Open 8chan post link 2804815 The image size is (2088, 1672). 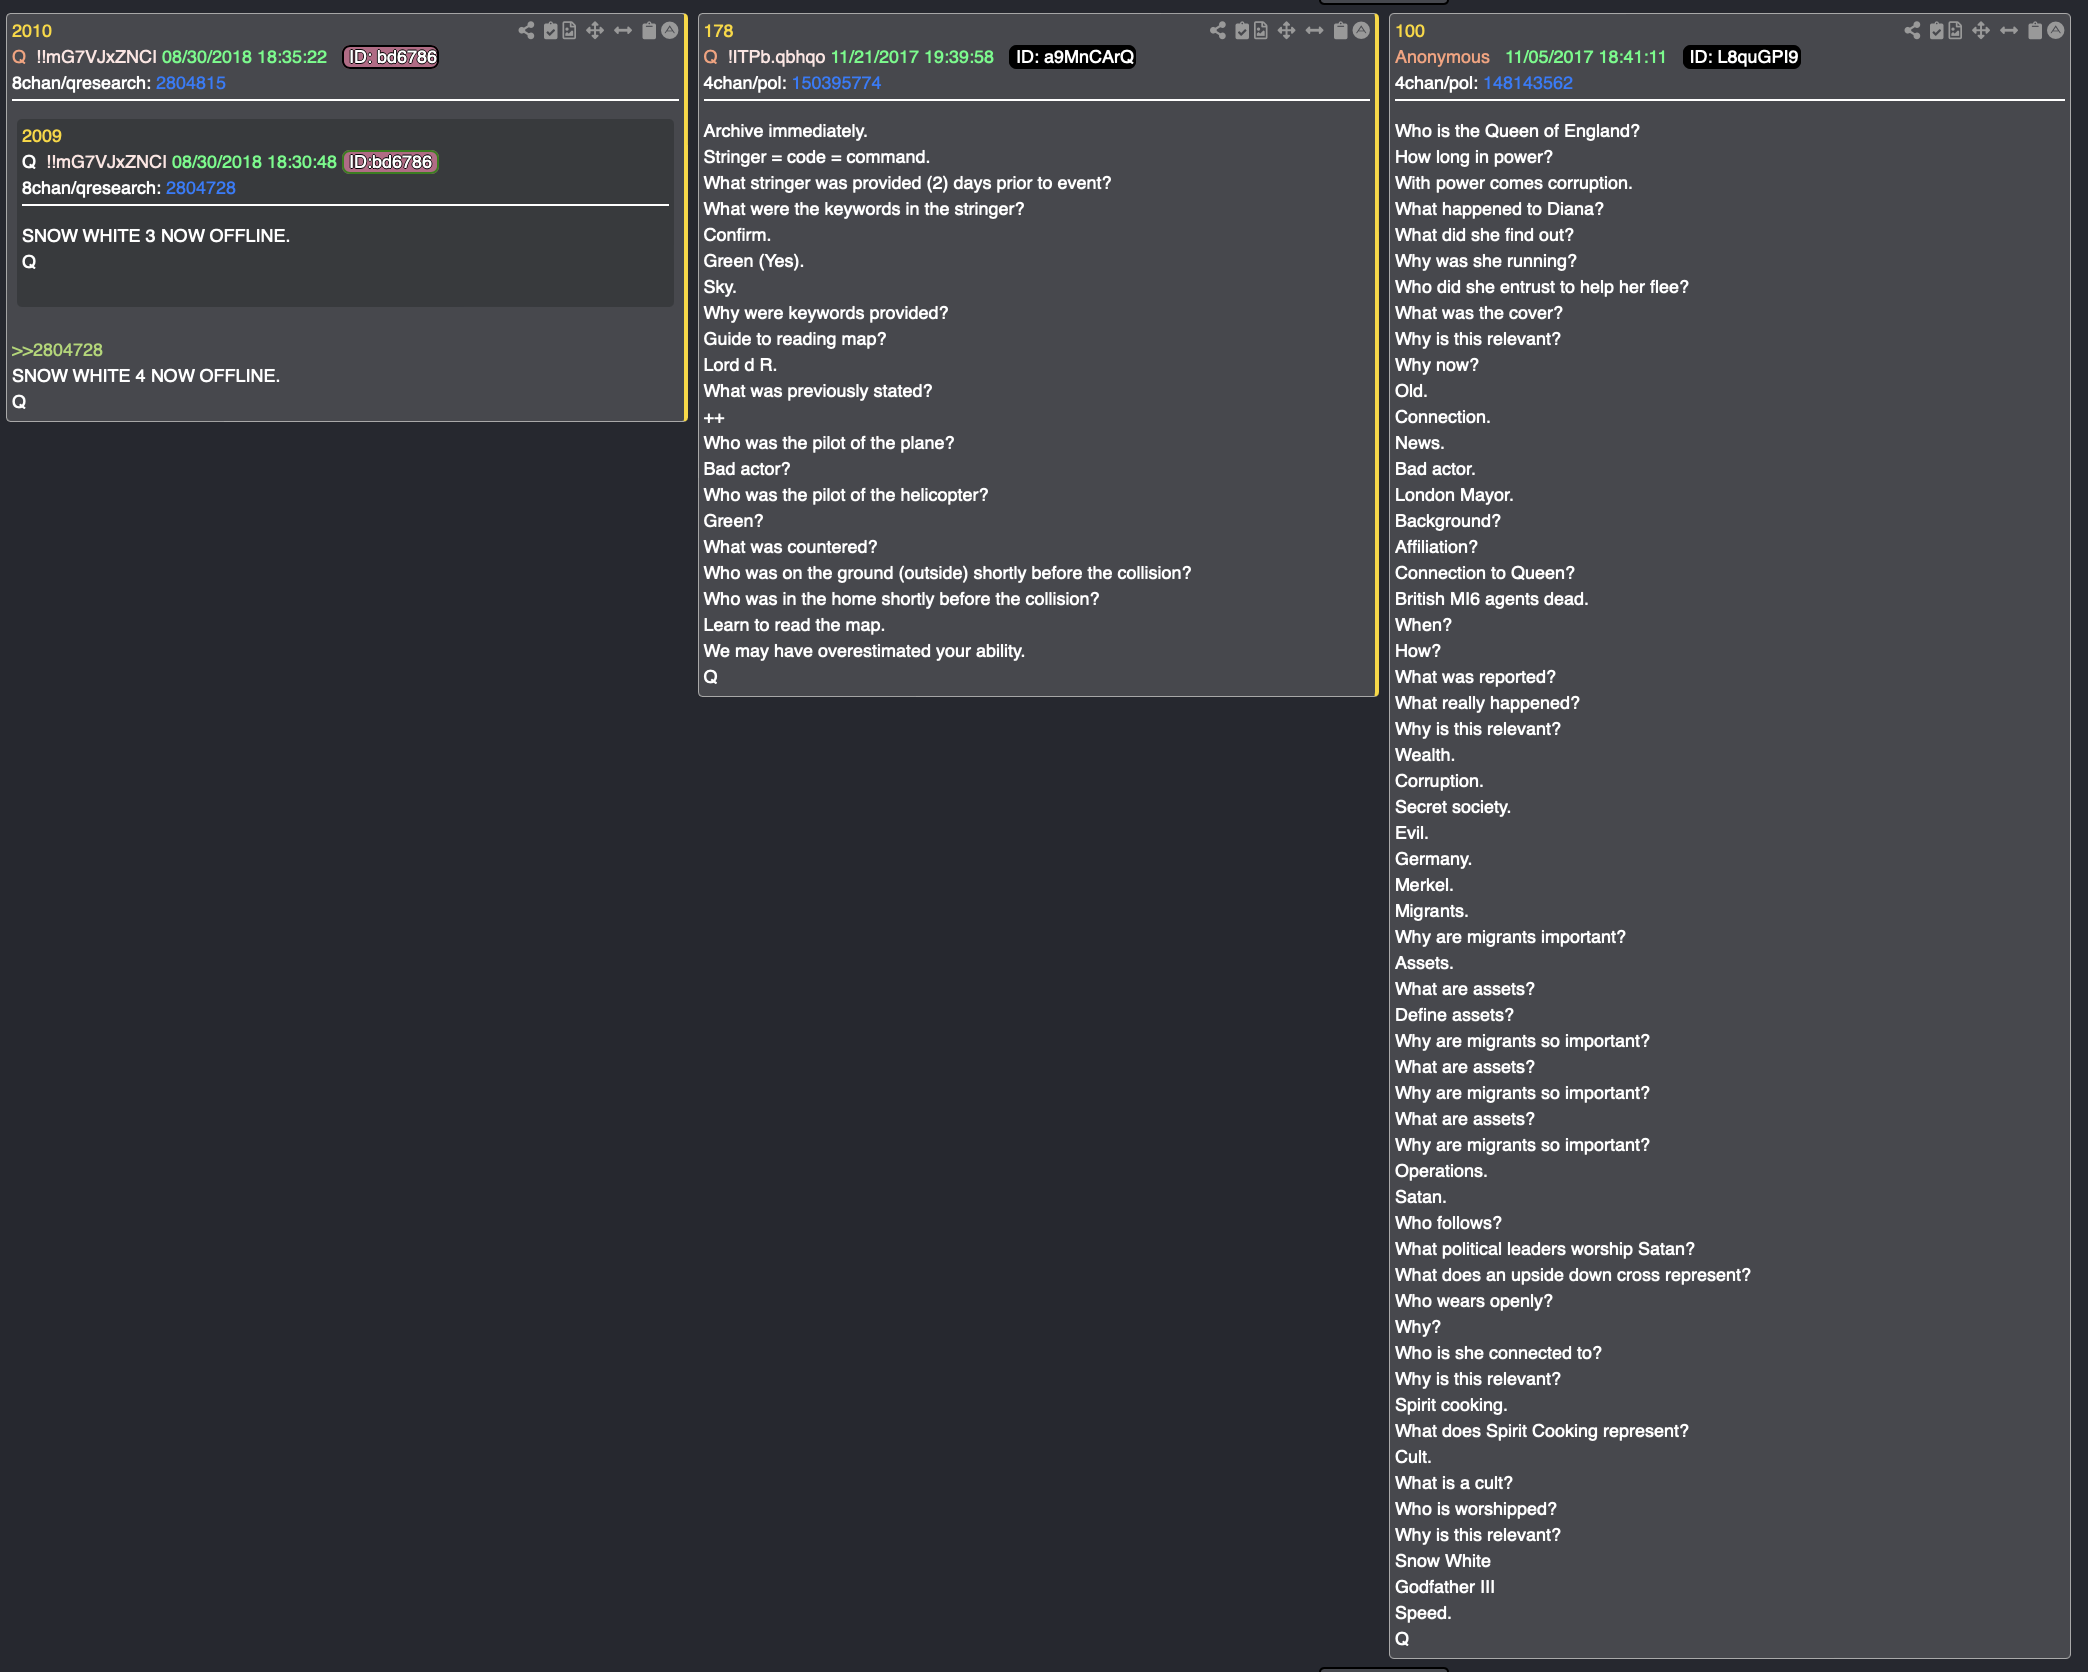tap(190, 83)
